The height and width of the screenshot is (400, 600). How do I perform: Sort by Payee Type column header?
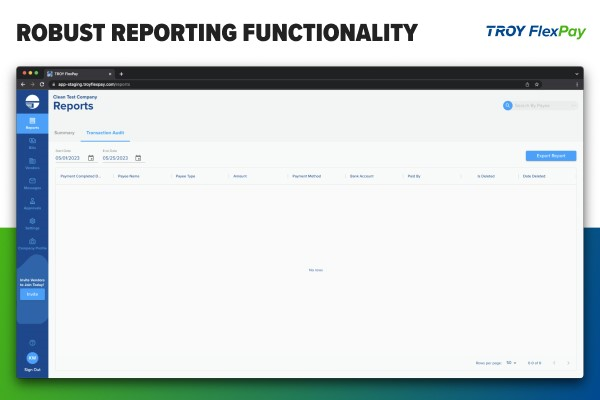(x=185, y=176)
